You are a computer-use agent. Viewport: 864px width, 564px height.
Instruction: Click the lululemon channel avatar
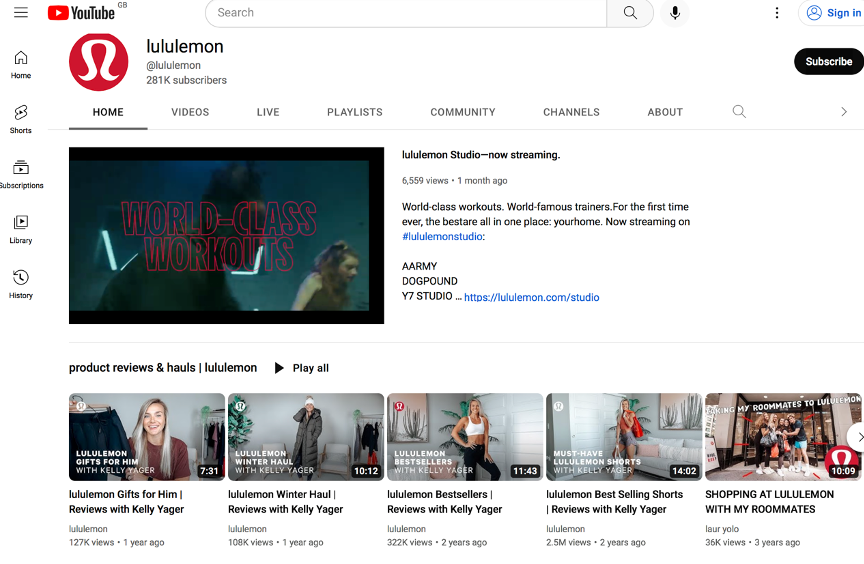point(99,62)
